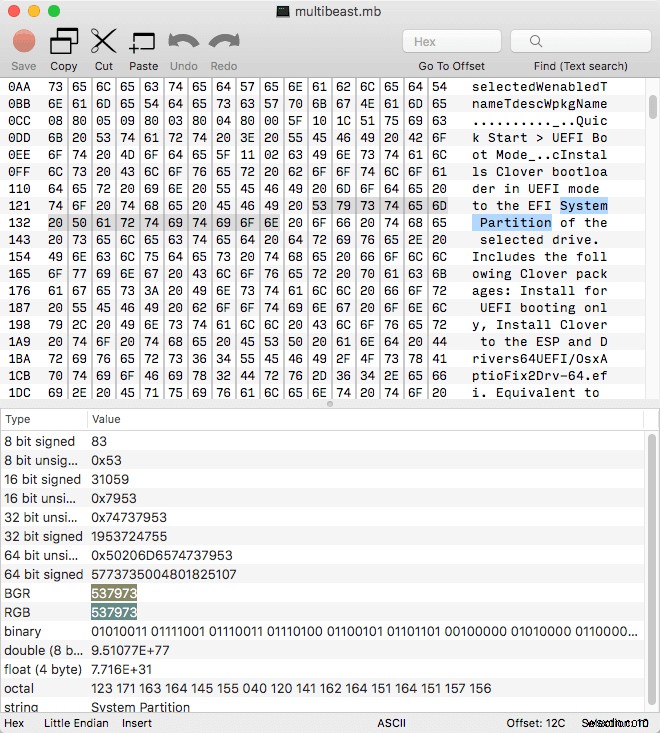This screenshot has height=733, width=660.
Task: Click the green zoom window button
Action: pos(54,11)
